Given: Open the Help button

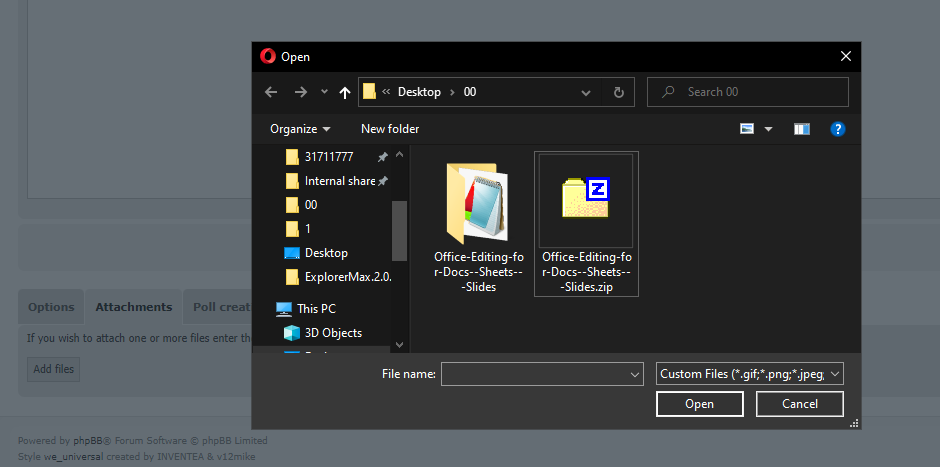Looking at the screenshot, I should [x=837, y=129].
